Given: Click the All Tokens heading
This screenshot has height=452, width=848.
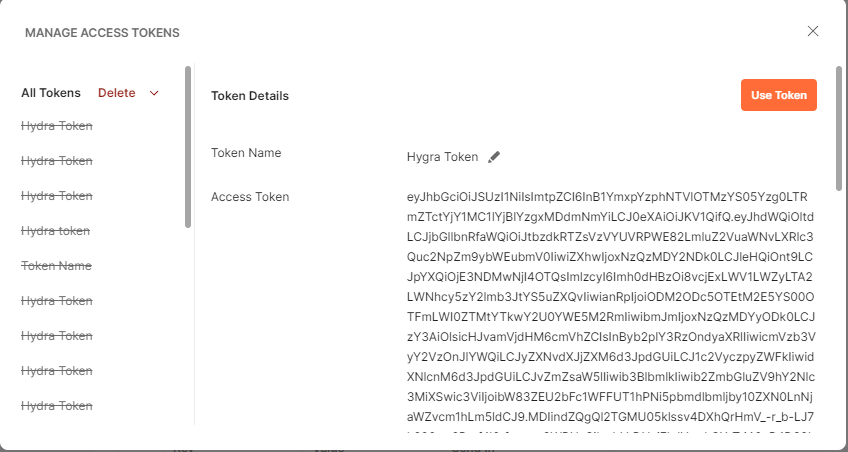Looking at the screenshot, I should tap(51, 93).
